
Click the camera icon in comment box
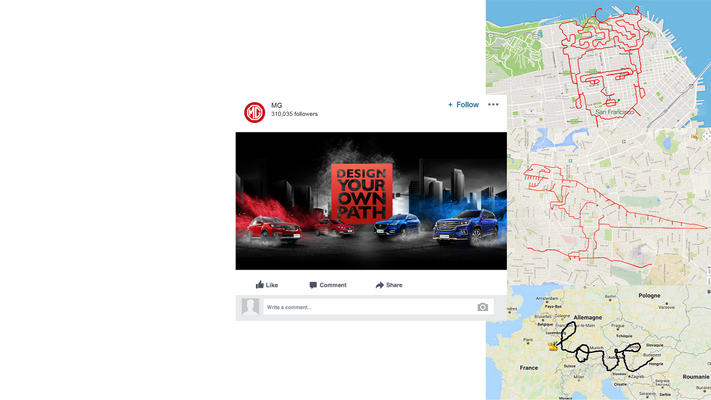click(482, 307)
